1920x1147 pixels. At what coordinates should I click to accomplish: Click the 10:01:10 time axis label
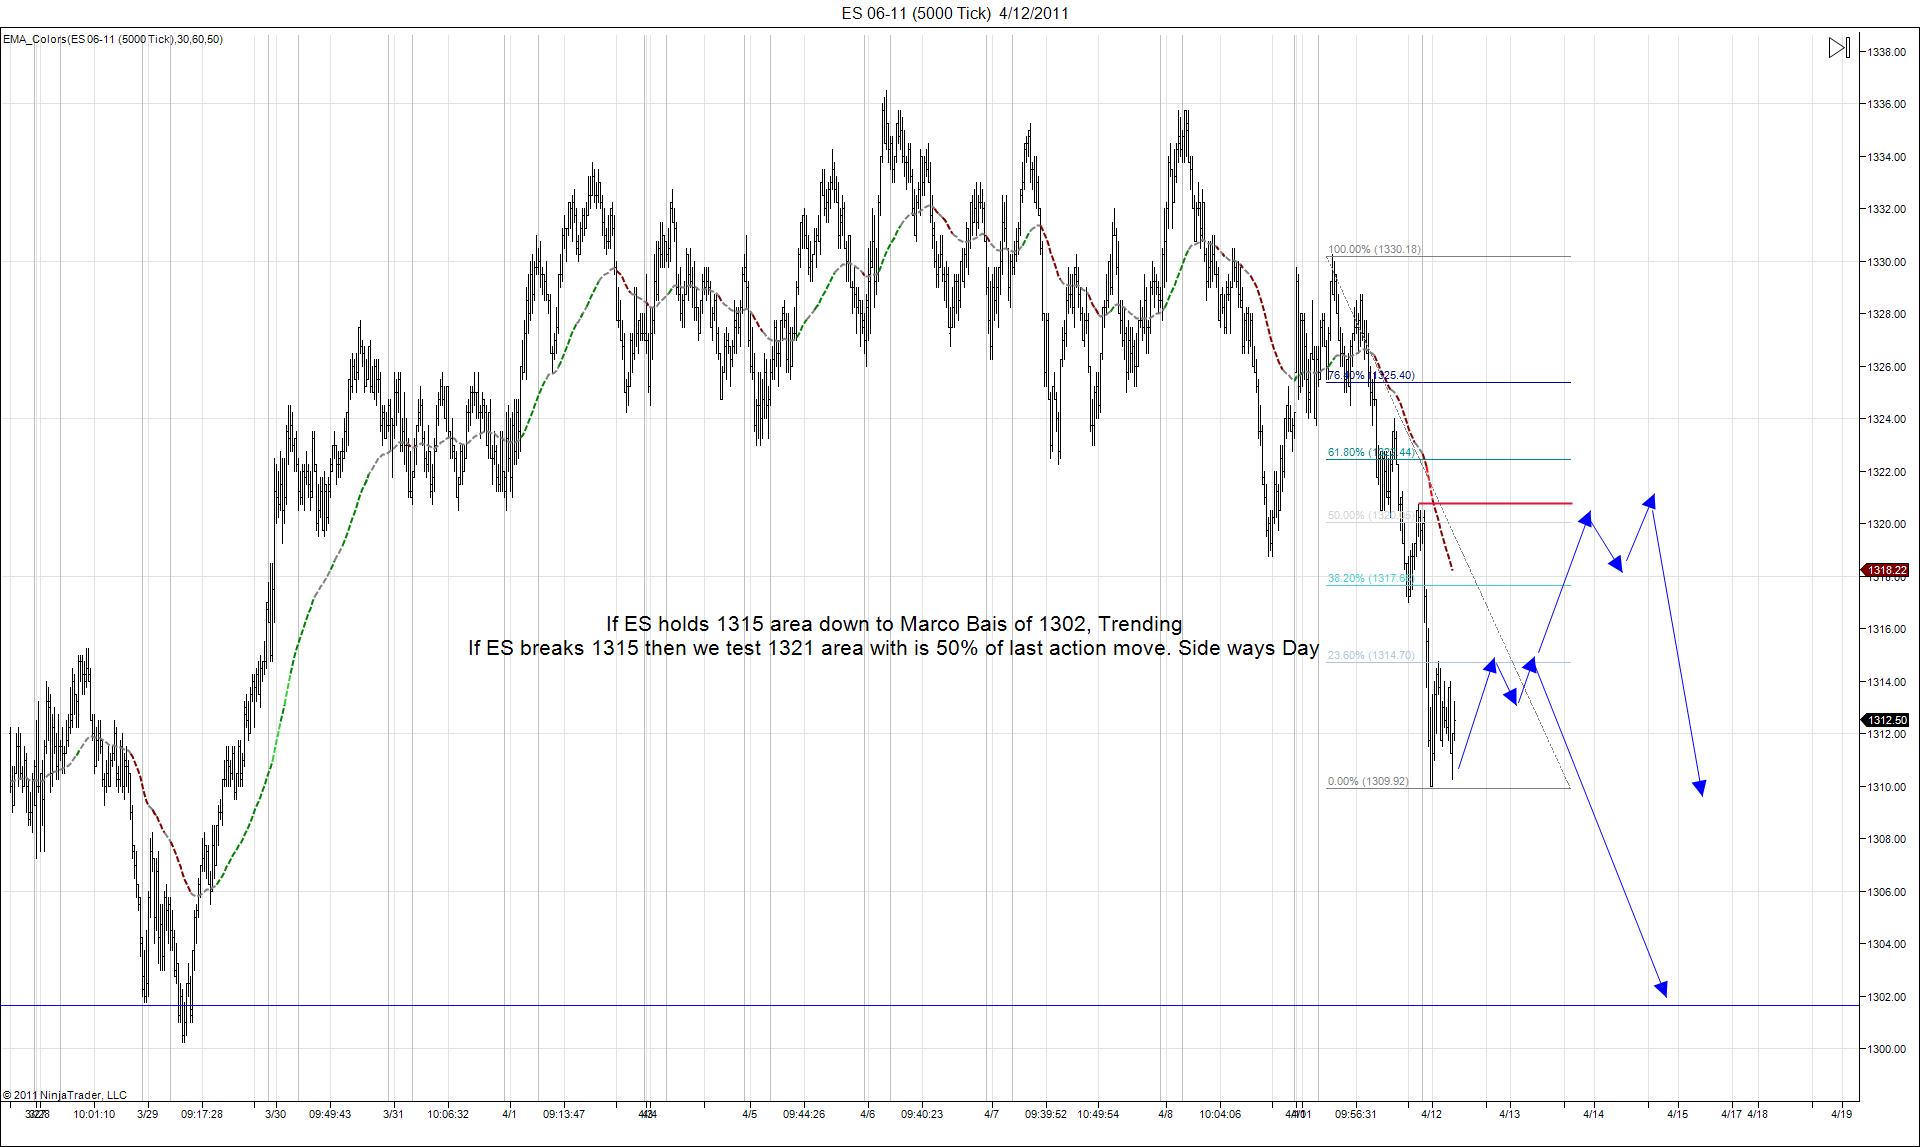pos(94,1113)
